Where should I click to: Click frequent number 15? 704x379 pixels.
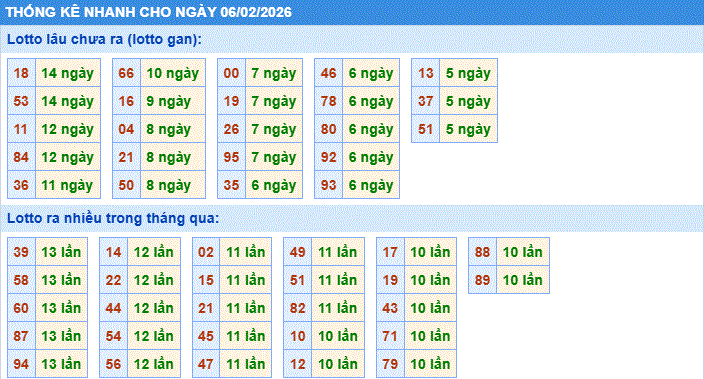(x=206, y=280)
